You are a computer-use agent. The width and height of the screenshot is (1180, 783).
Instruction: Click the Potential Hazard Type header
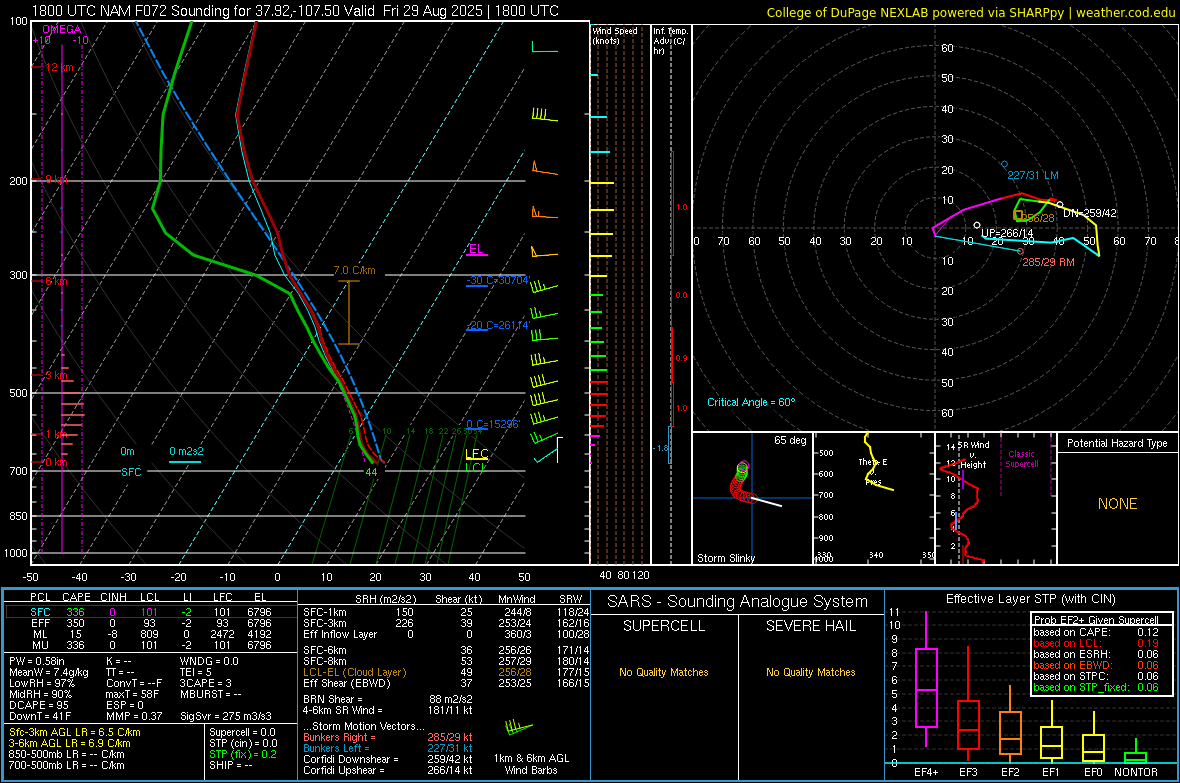[x=1118, y=443]
